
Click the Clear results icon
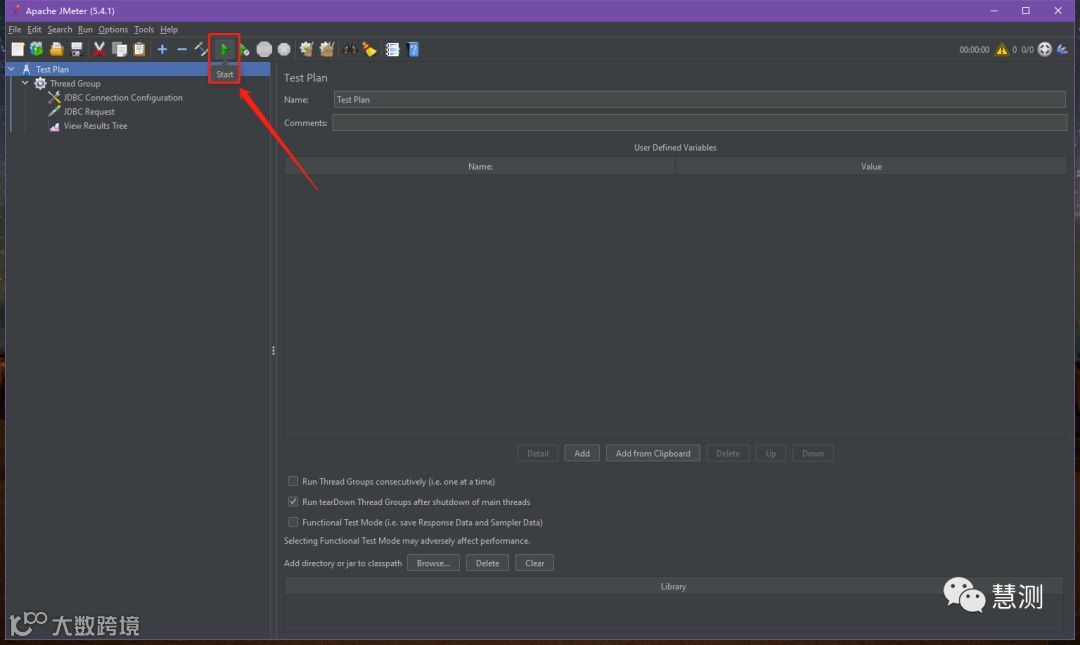click(x=307, y=49)
